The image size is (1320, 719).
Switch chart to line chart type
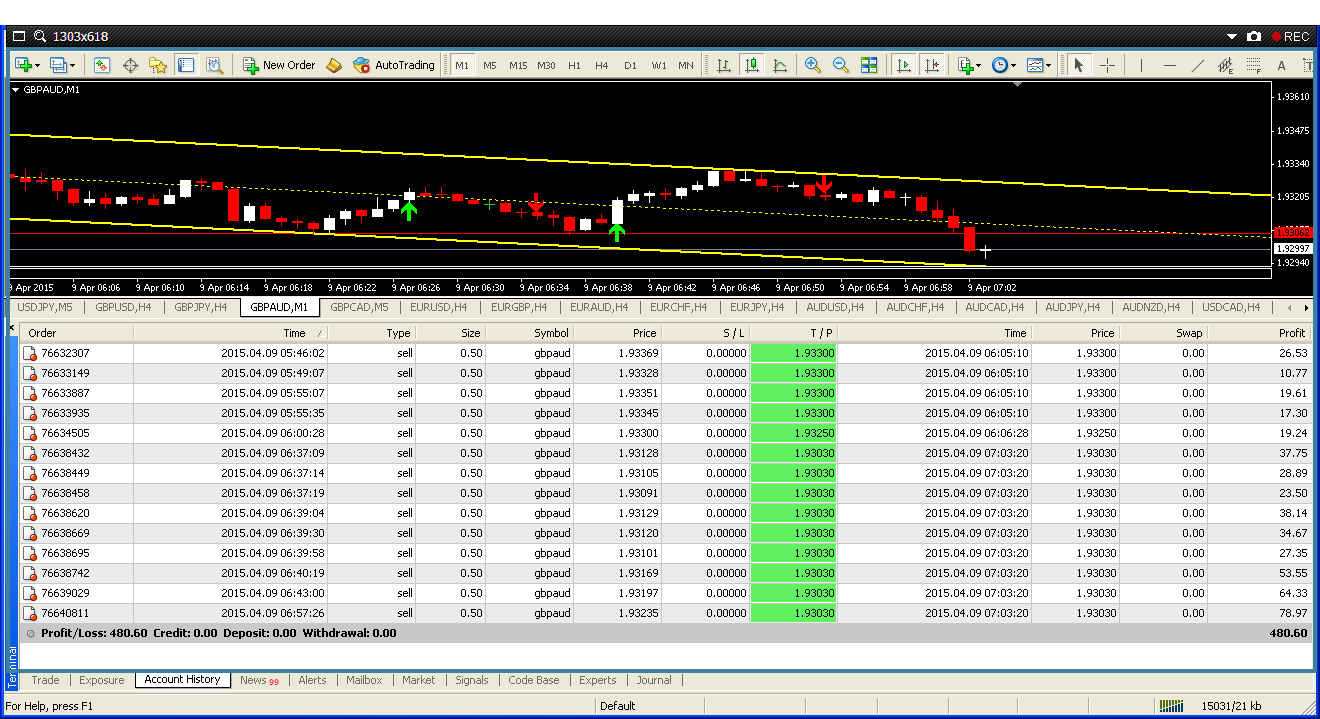779,65
